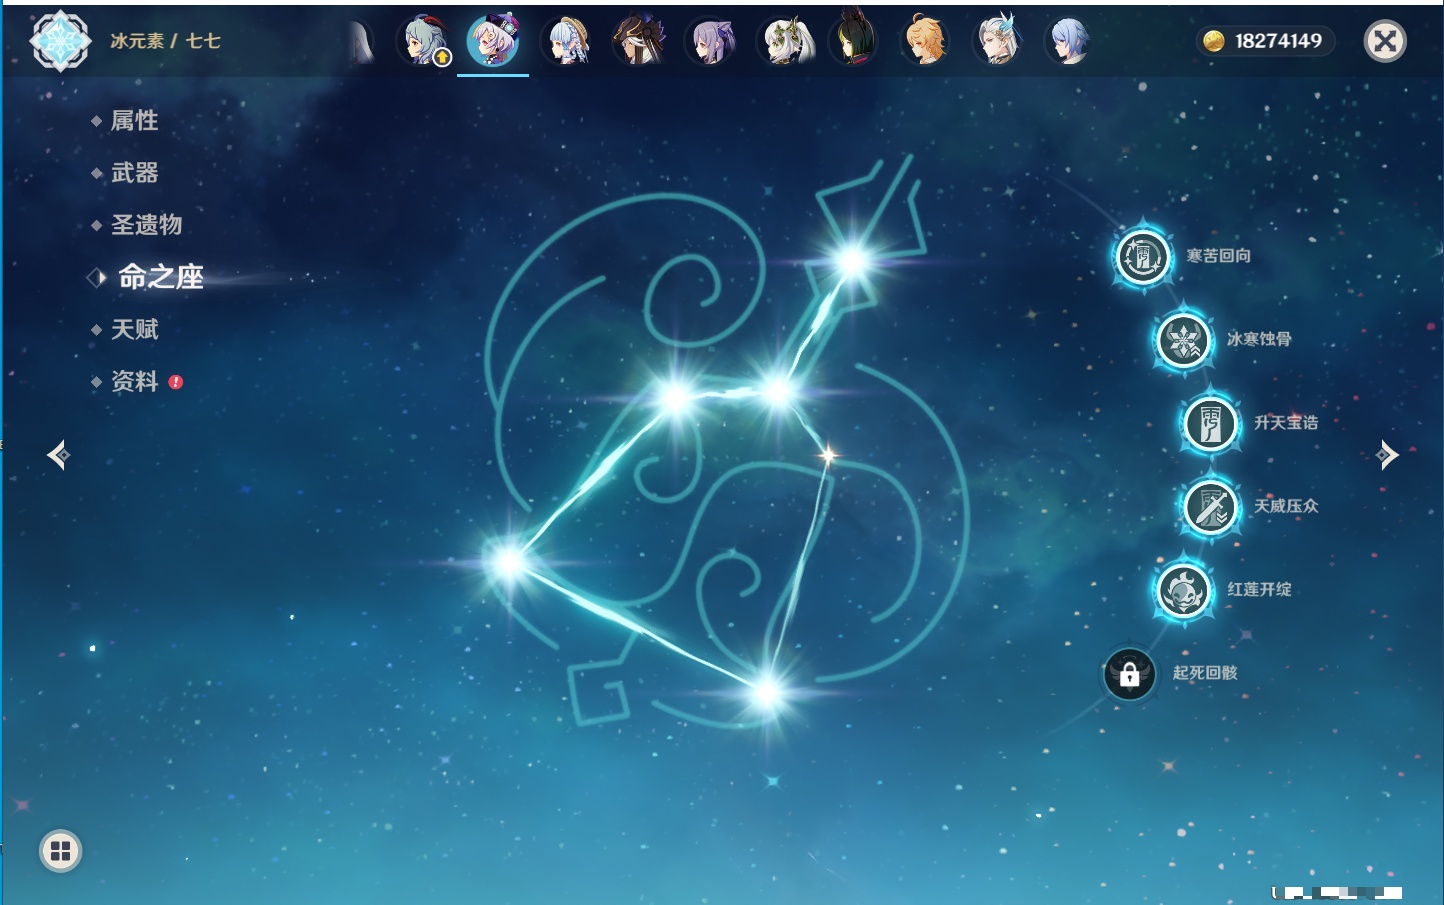The image size is (1444, 905).
Task: Open the four-square grid menu icon
Action: pos(60,851)
